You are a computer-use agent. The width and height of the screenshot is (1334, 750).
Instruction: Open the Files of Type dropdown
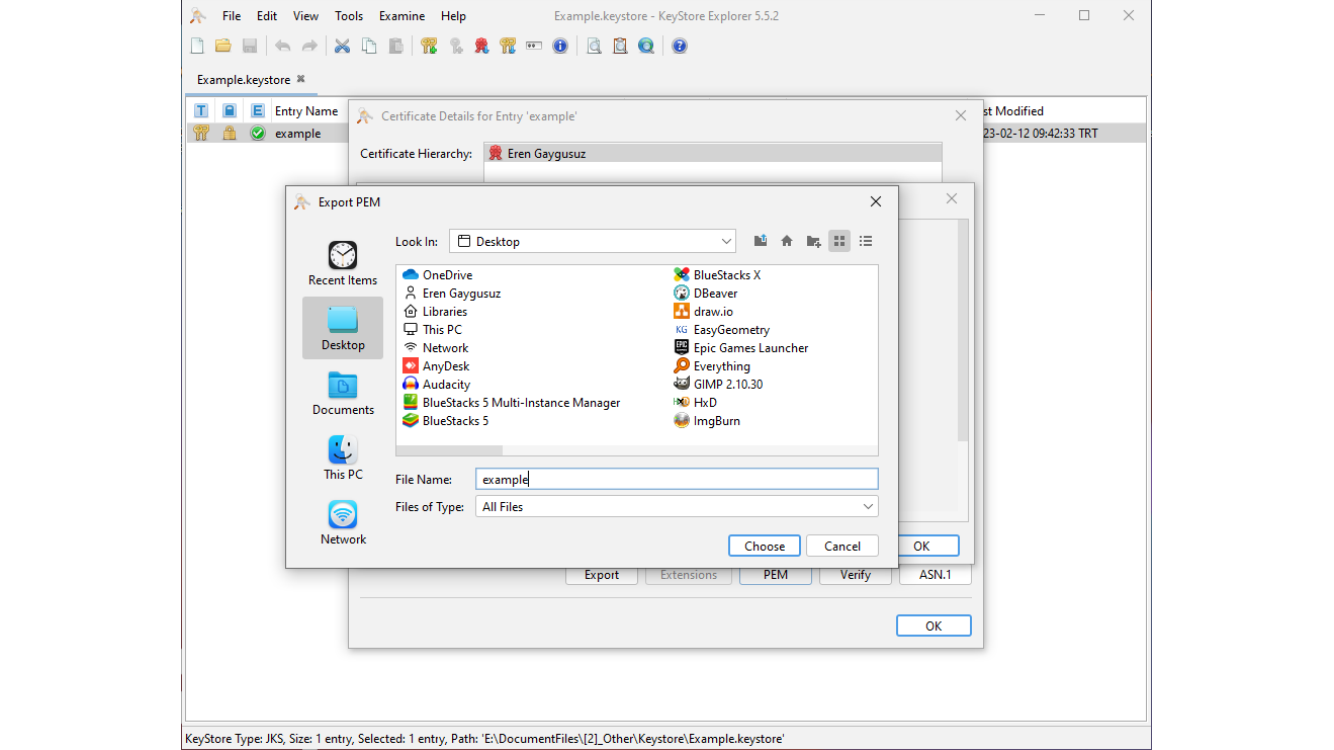pyautogui.click(x=677, y=507)
